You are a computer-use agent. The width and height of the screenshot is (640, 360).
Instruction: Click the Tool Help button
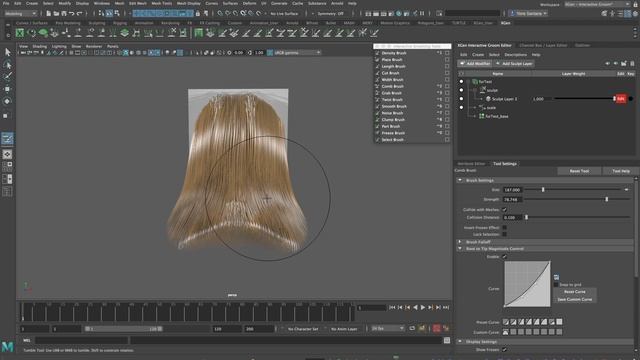(621, 171)
